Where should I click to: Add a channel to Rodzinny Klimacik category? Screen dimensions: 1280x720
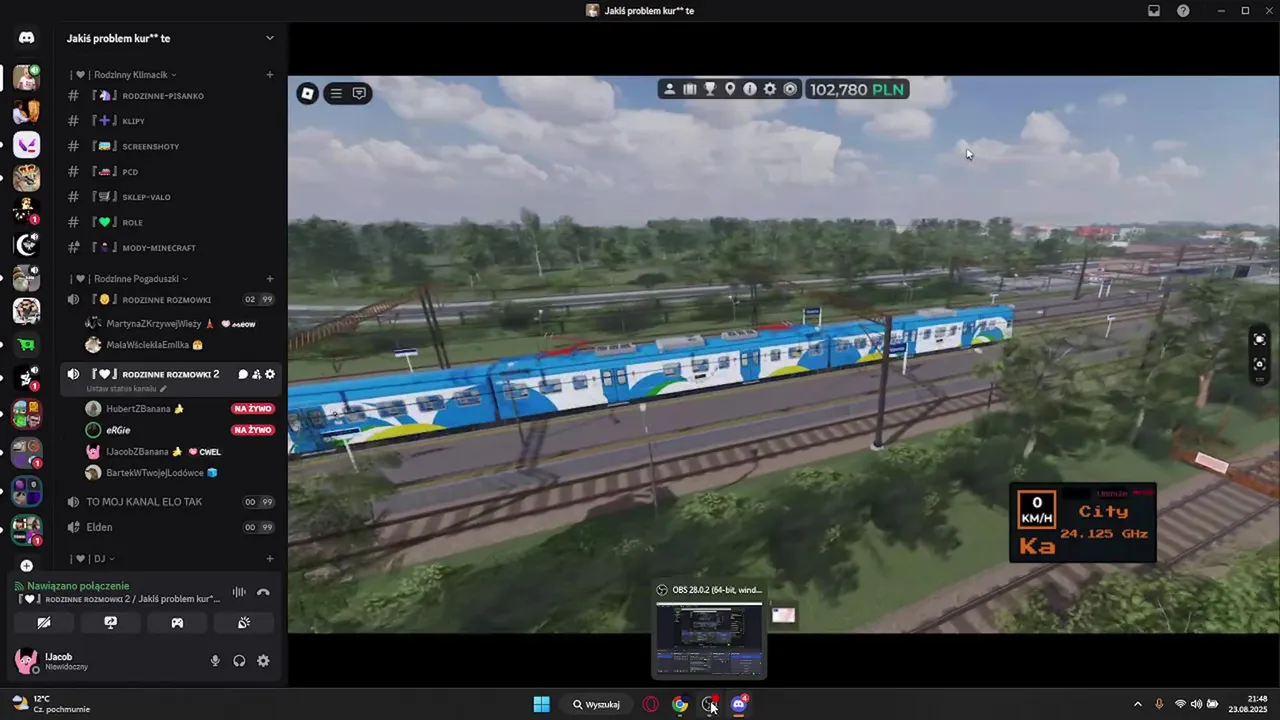pyautogui.click(x=270, y=75)
